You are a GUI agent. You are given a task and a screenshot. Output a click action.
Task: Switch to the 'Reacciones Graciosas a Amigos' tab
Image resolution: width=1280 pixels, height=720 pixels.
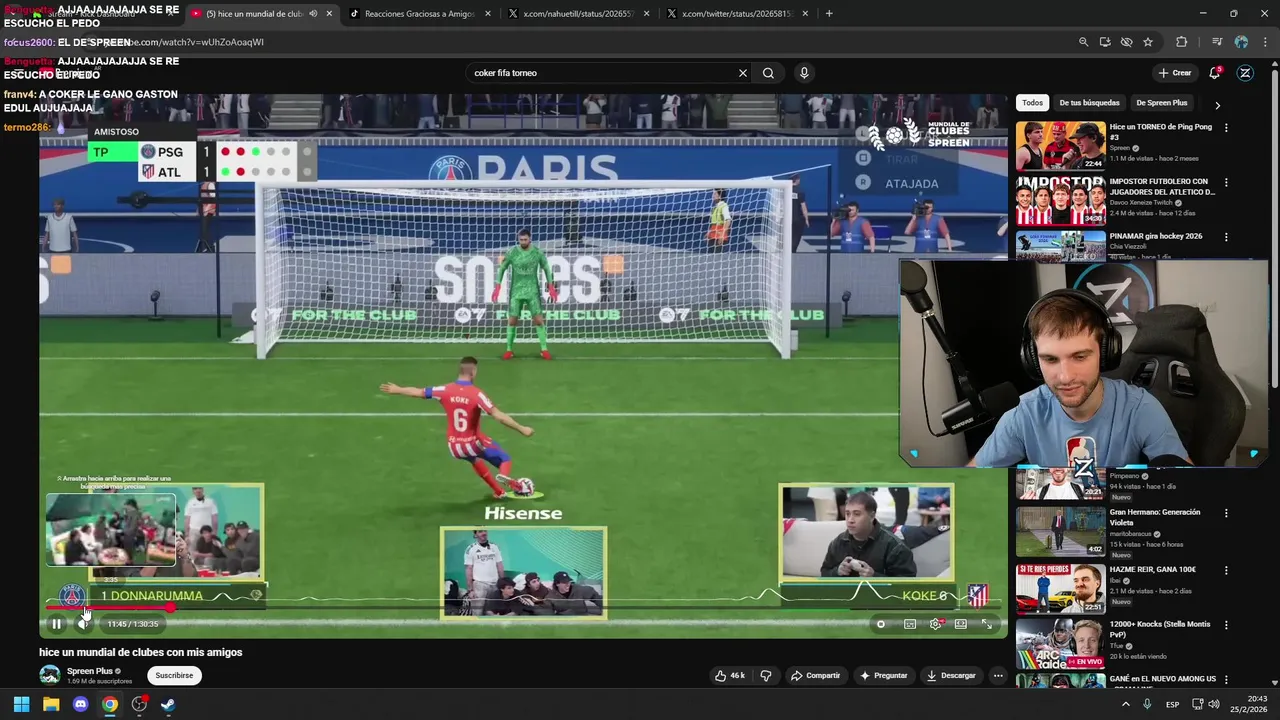pyautogui.click(x=410, y=14)
